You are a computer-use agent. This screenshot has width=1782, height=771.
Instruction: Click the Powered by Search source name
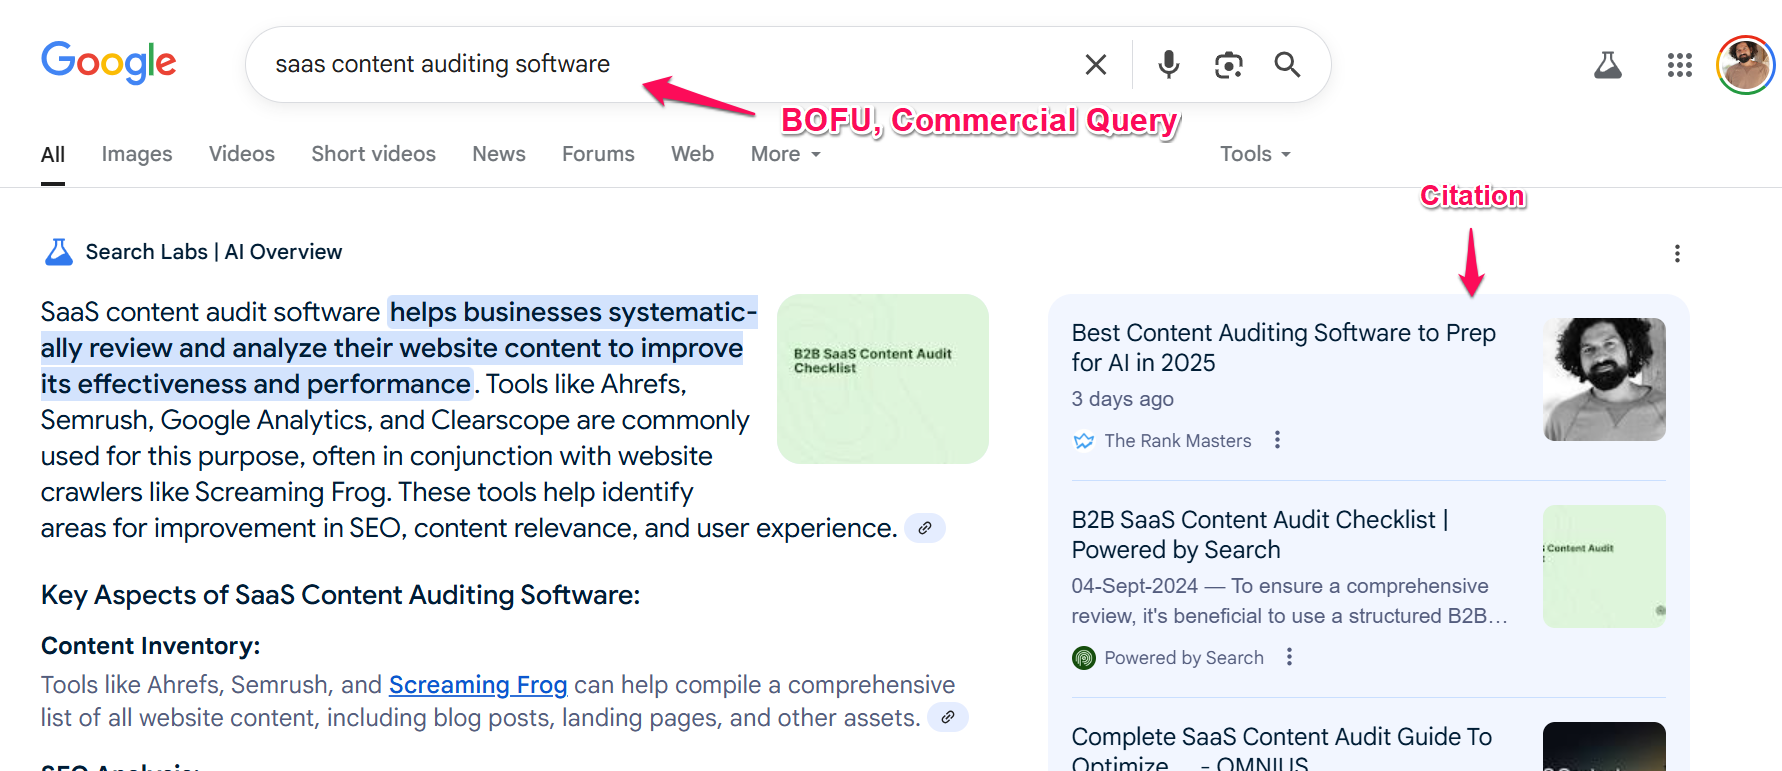click(1184, 658)
